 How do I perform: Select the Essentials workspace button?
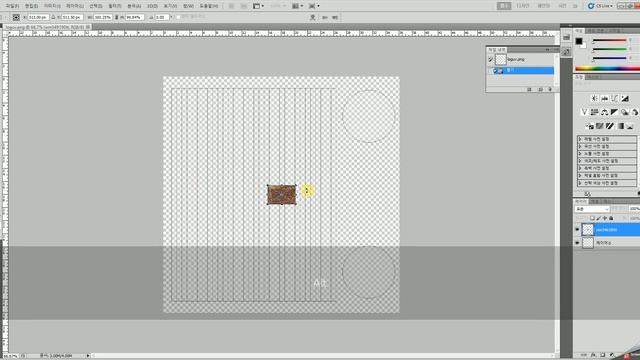504,6
